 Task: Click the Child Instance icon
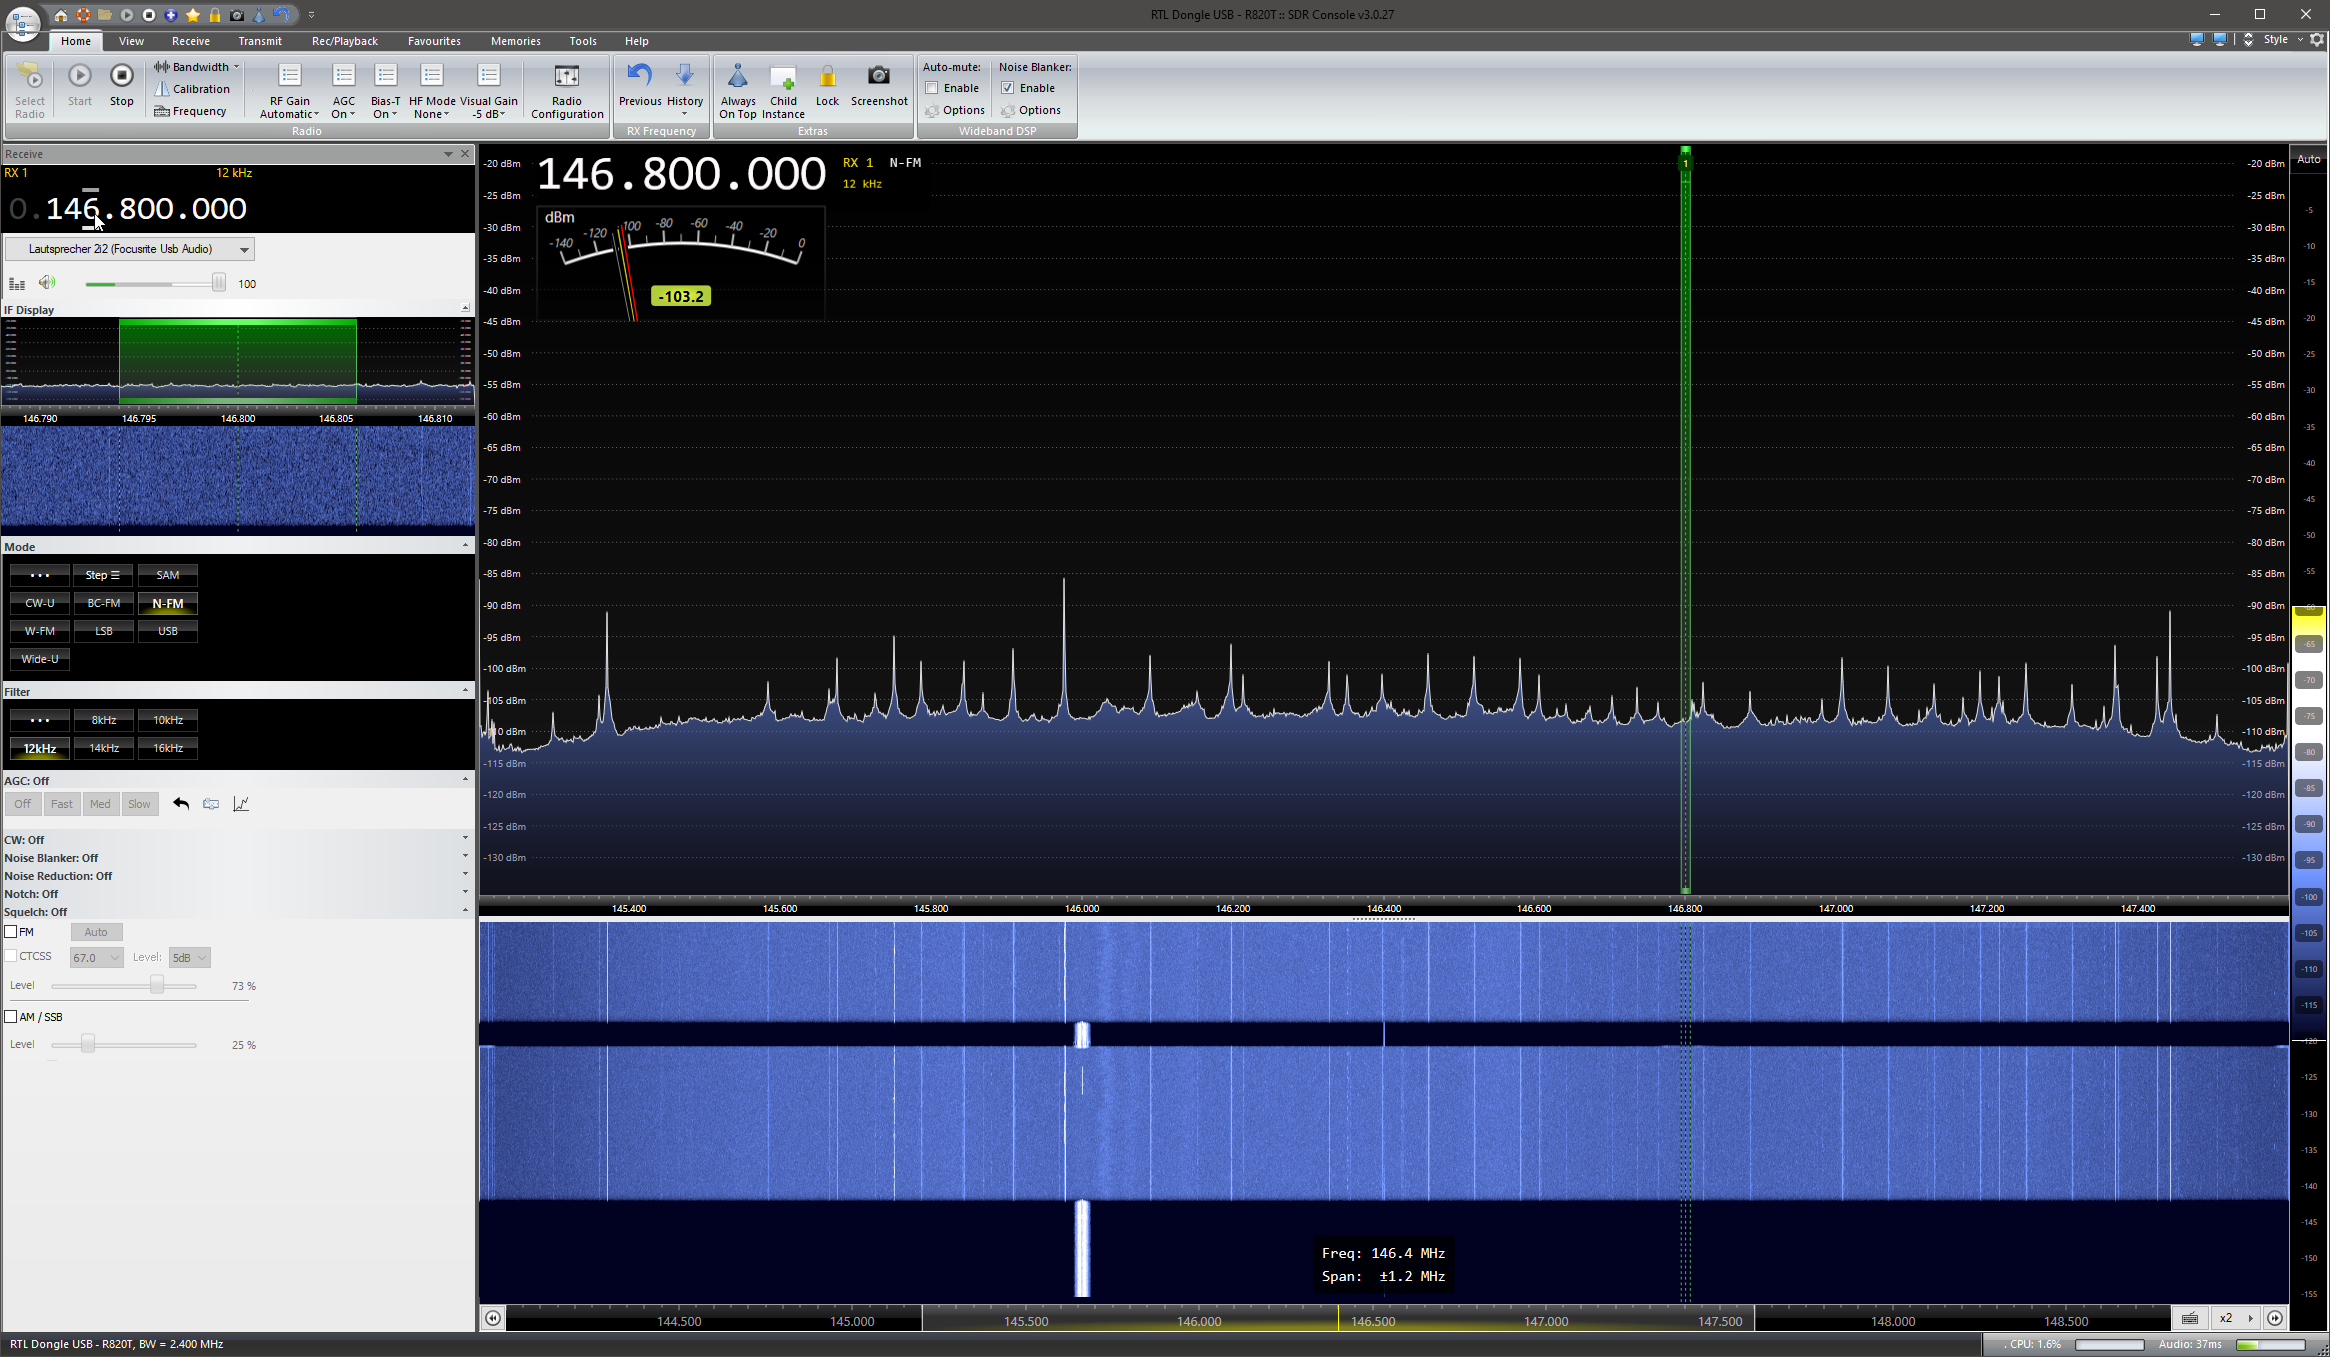pyautogui.click(x=783, y=77)
